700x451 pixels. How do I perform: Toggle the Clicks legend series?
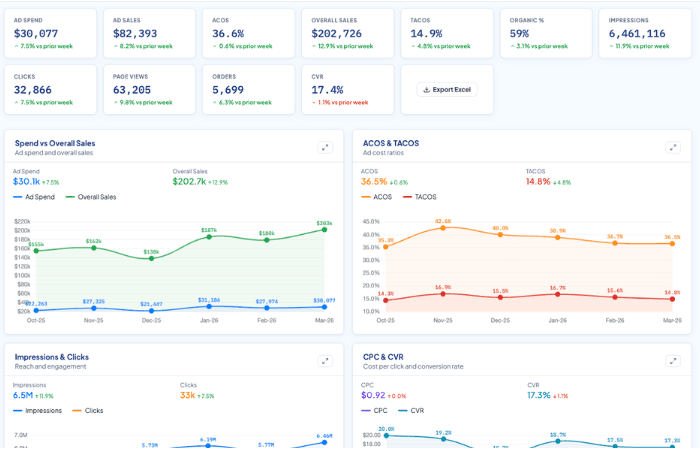coord(88,410)
